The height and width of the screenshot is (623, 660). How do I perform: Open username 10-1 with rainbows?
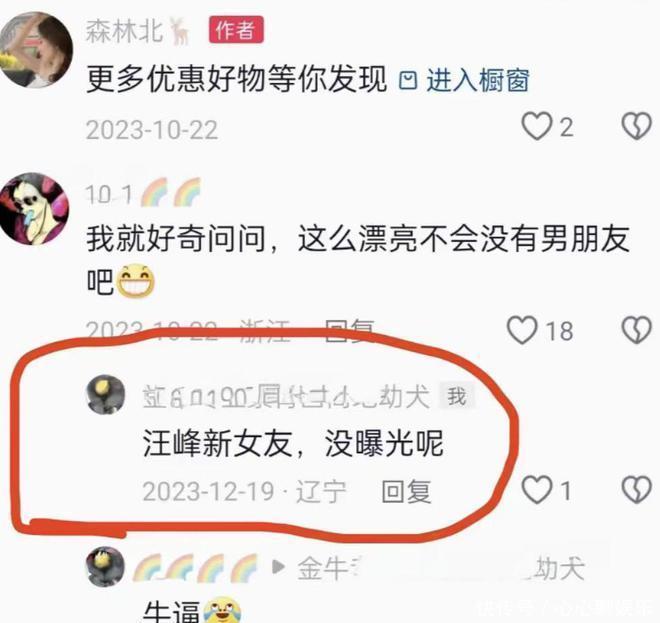(x=143, y=193)
